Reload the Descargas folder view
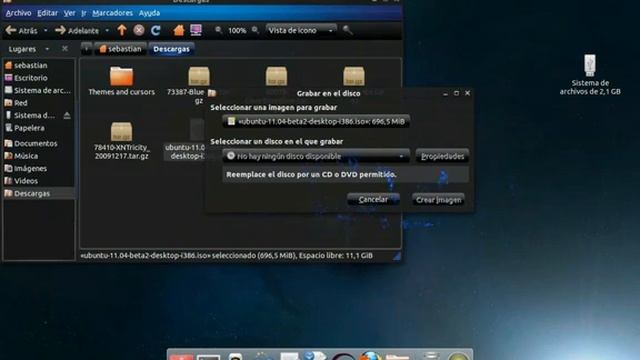Screen dimensions: 640x360 click(x=156, y=30)
